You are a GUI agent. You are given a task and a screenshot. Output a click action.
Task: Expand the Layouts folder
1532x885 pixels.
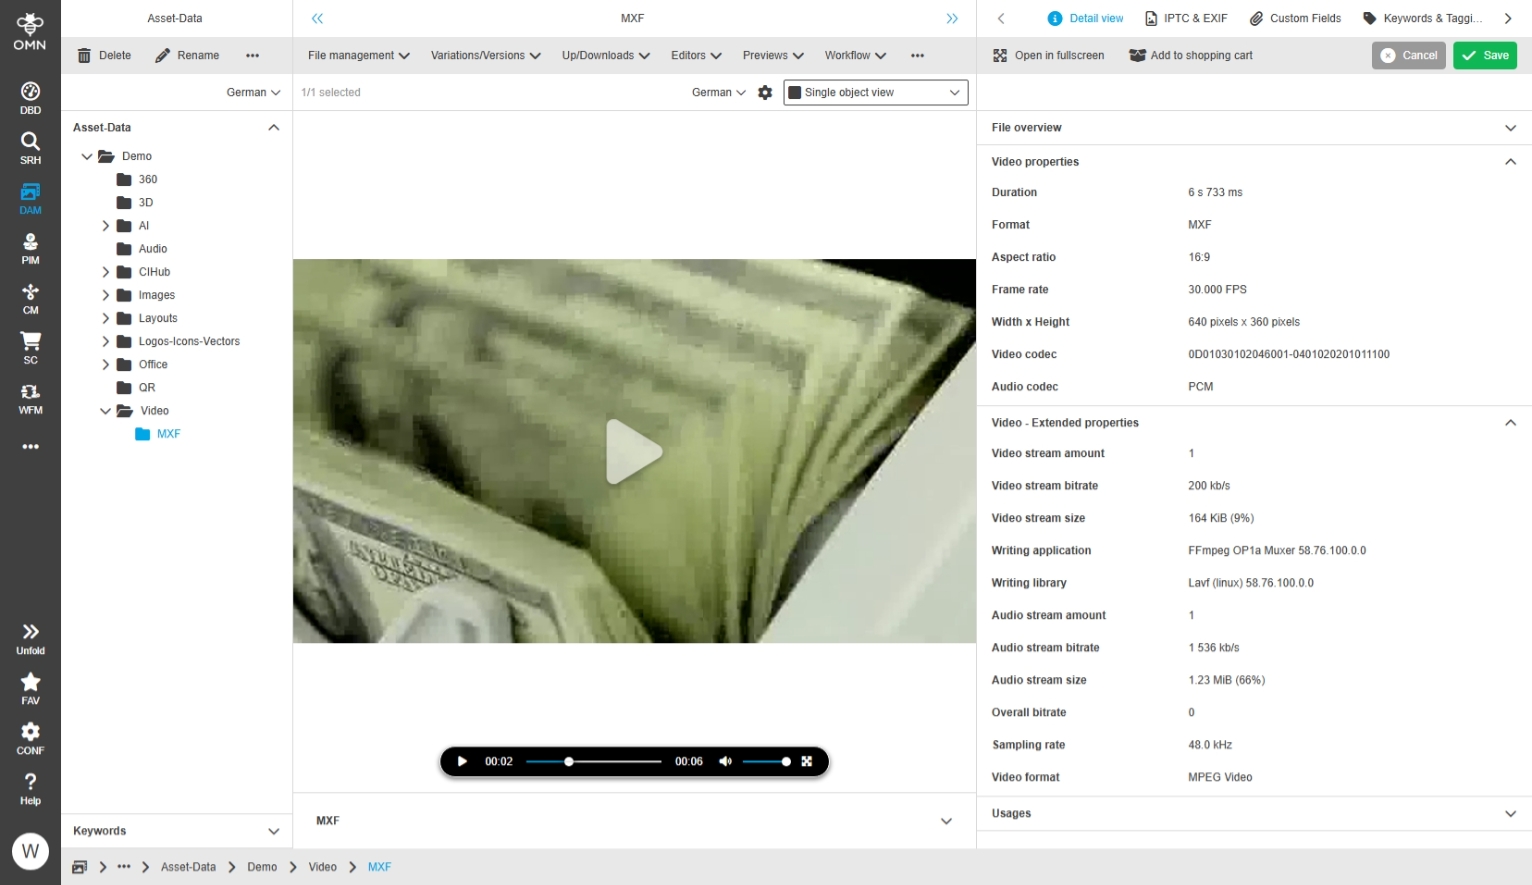pyautogui.click(x=105, y=318)
